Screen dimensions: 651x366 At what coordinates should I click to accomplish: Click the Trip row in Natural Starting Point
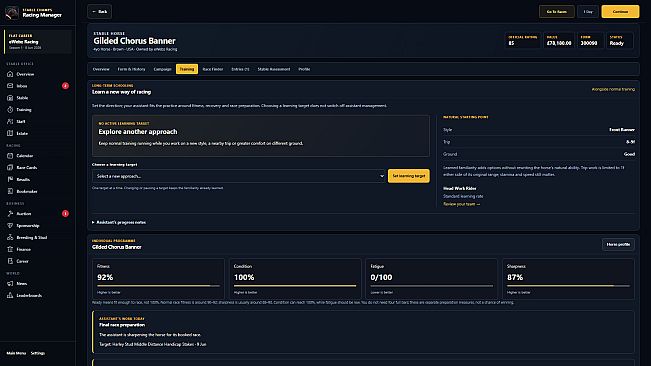pos(538,142)
